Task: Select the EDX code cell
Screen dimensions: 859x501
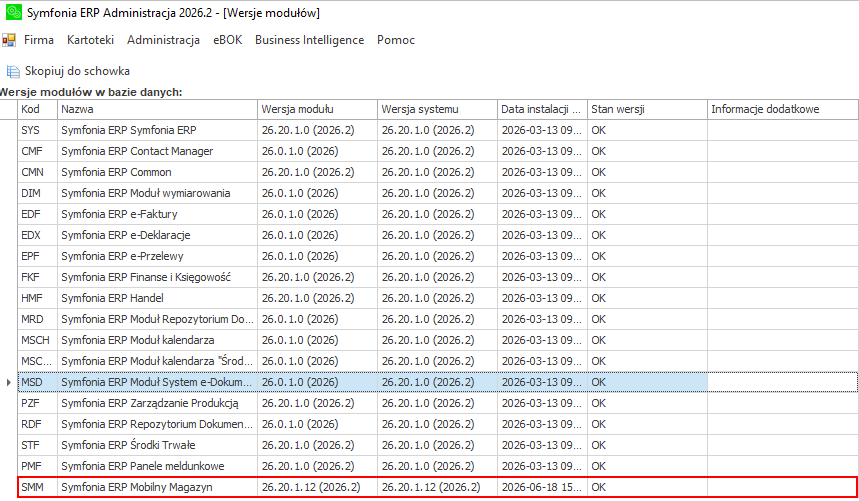Action: point(37,235)
